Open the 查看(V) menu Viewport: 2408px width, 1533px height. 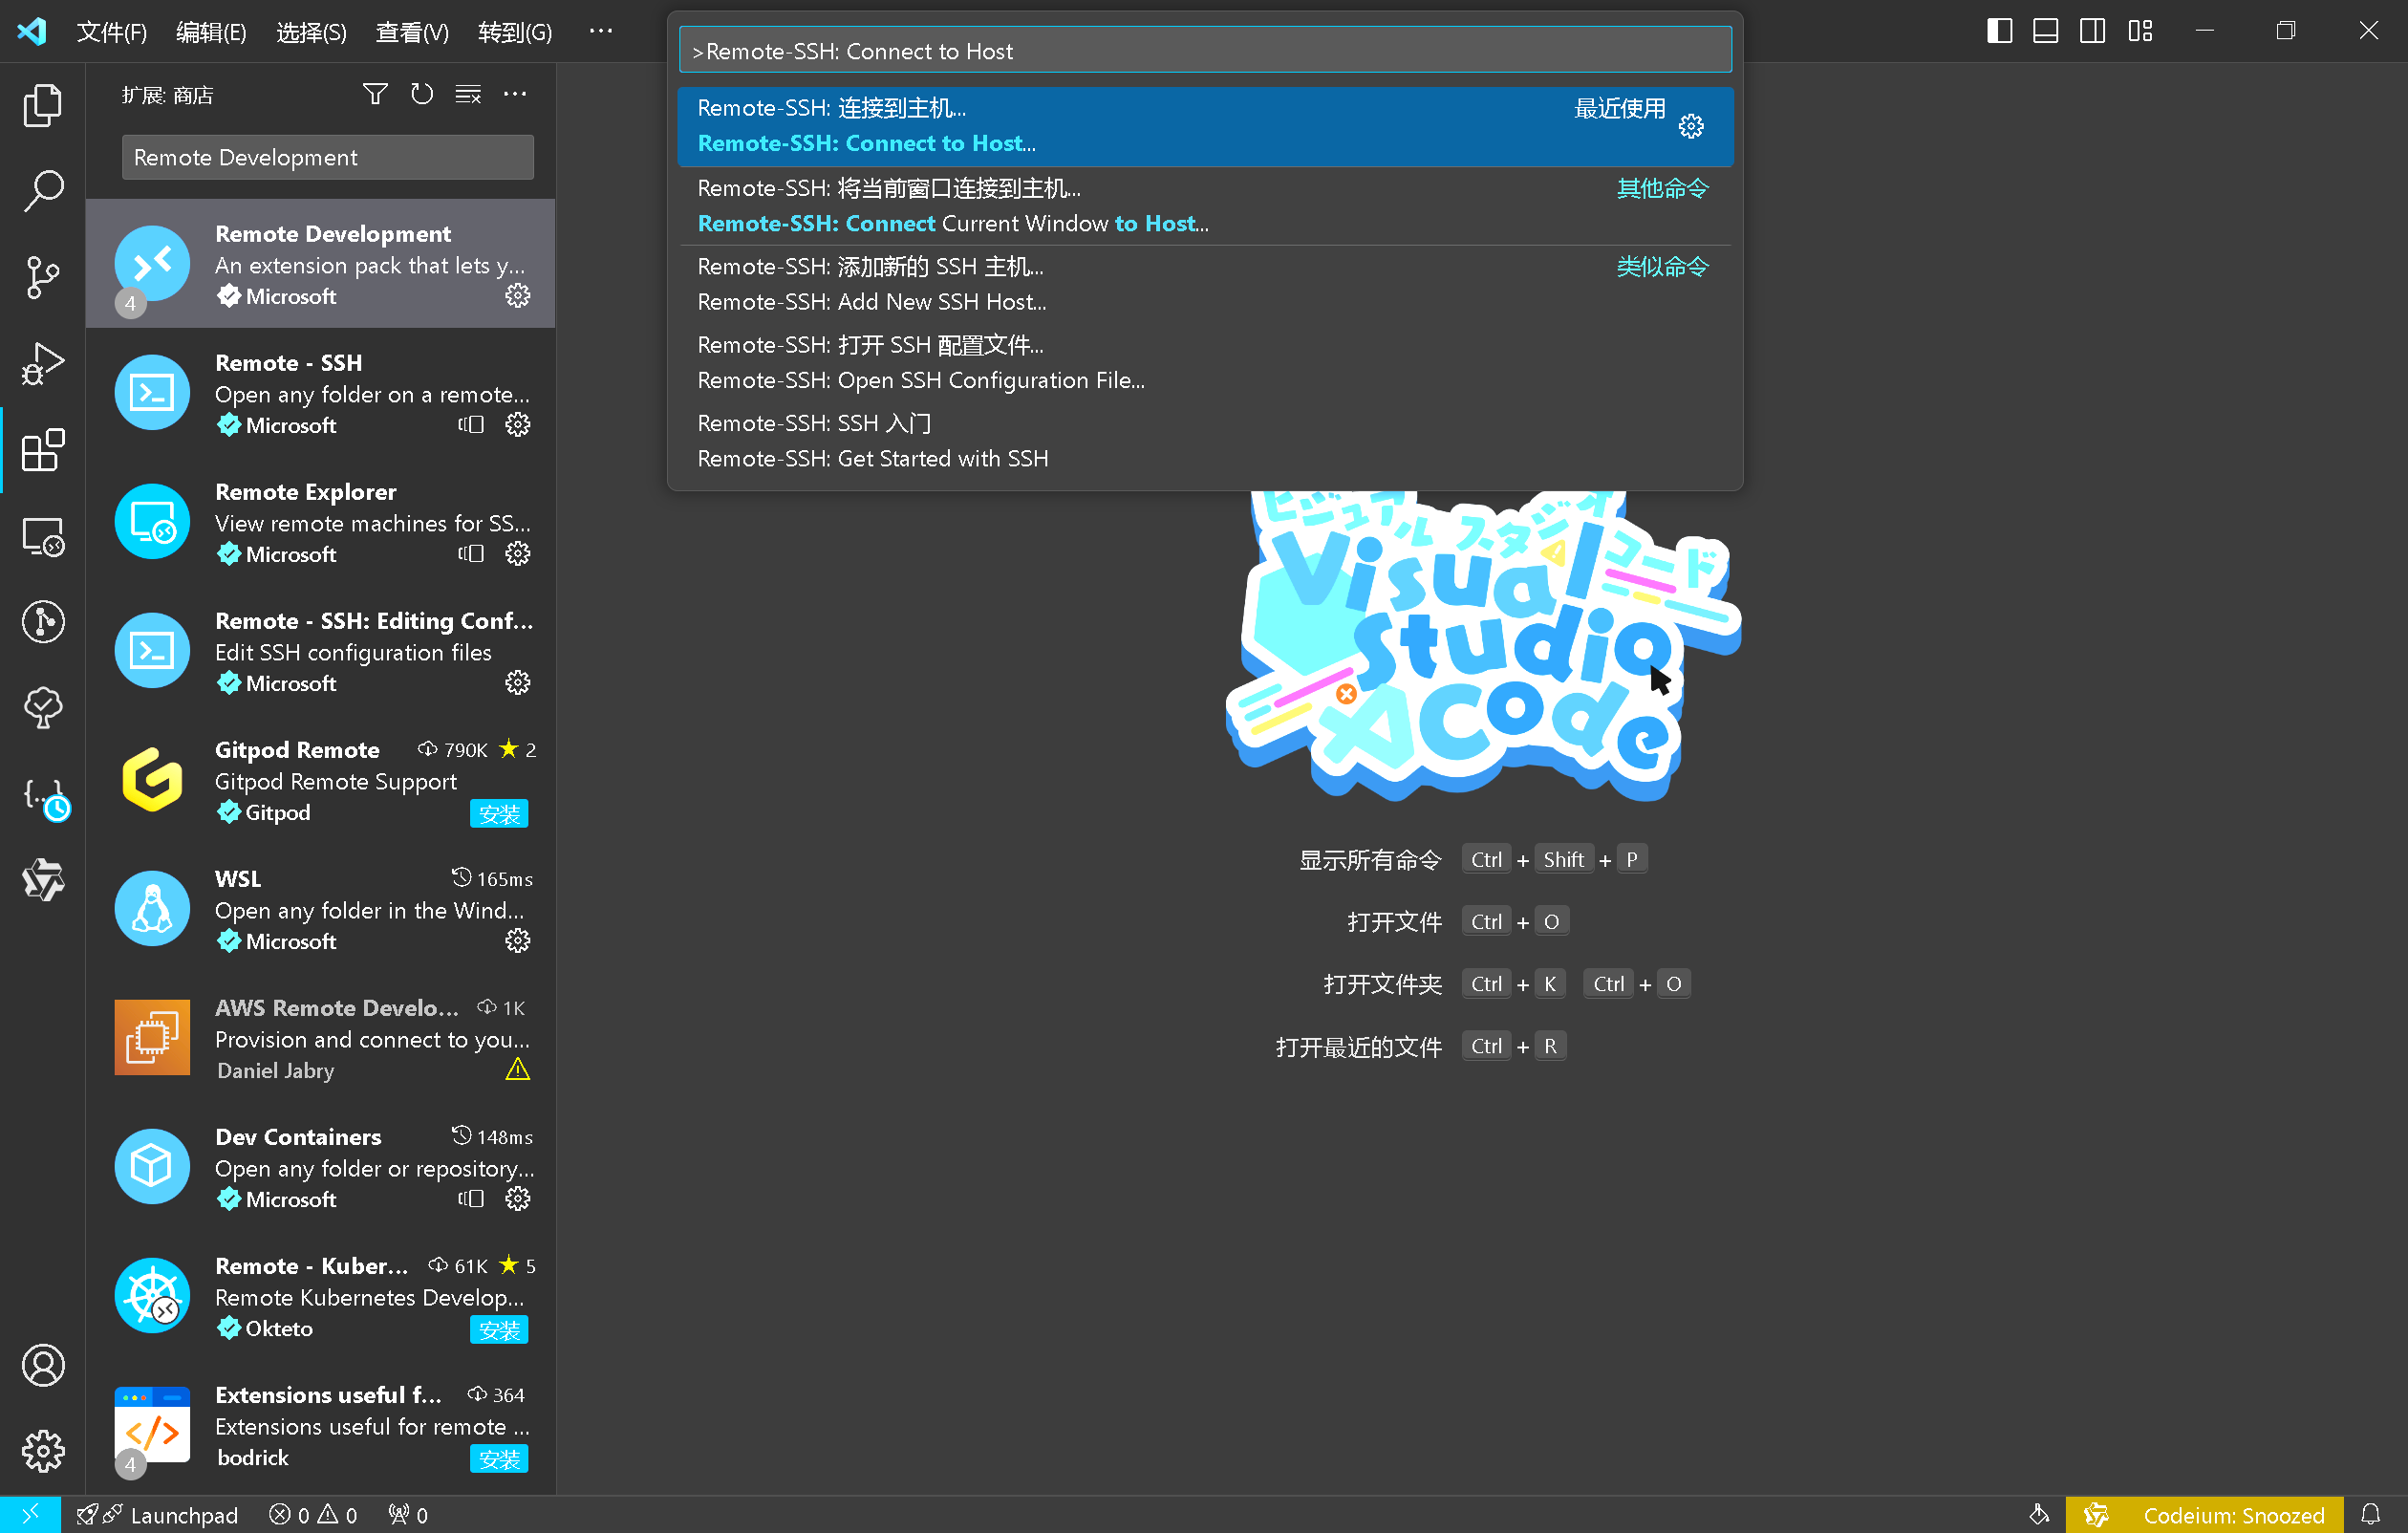(x=412, y=32)
